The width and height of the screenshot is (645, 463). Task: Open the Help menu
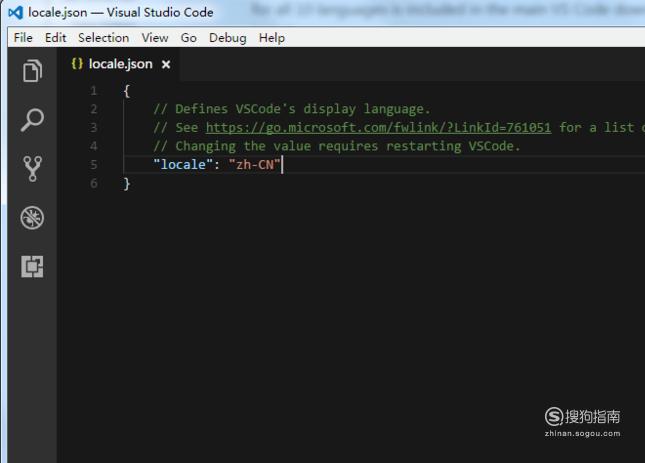tap(272, 38)
